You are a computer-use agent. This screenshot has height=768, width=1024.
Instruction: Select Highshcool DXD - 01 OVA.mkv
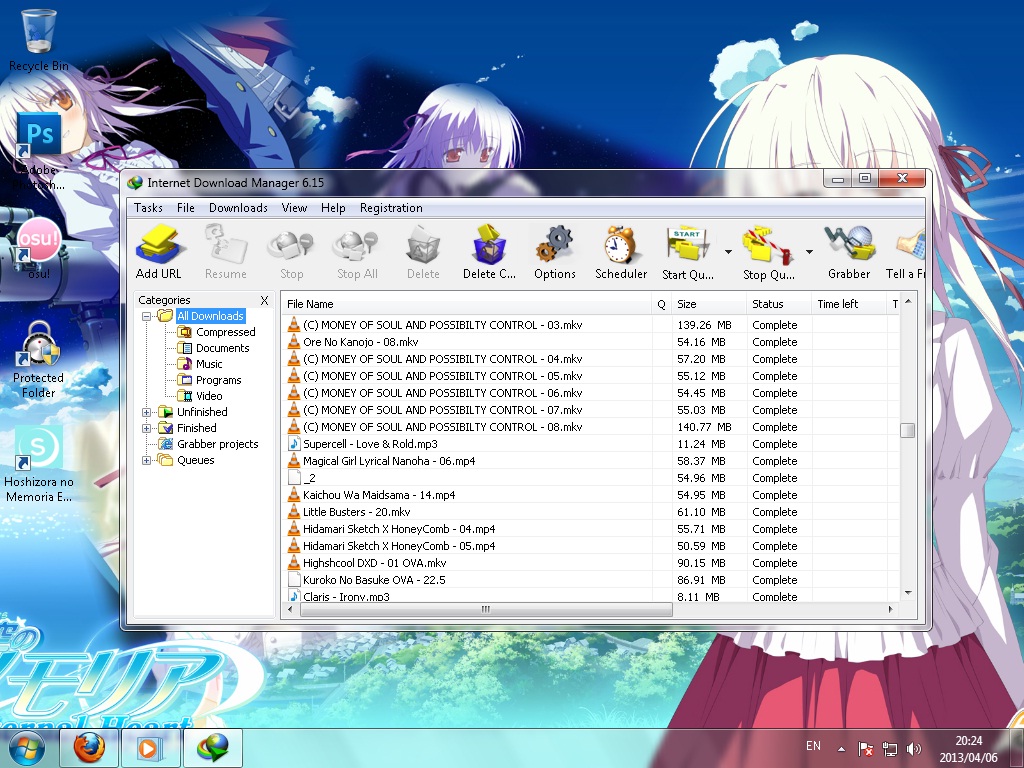point(590,563)
